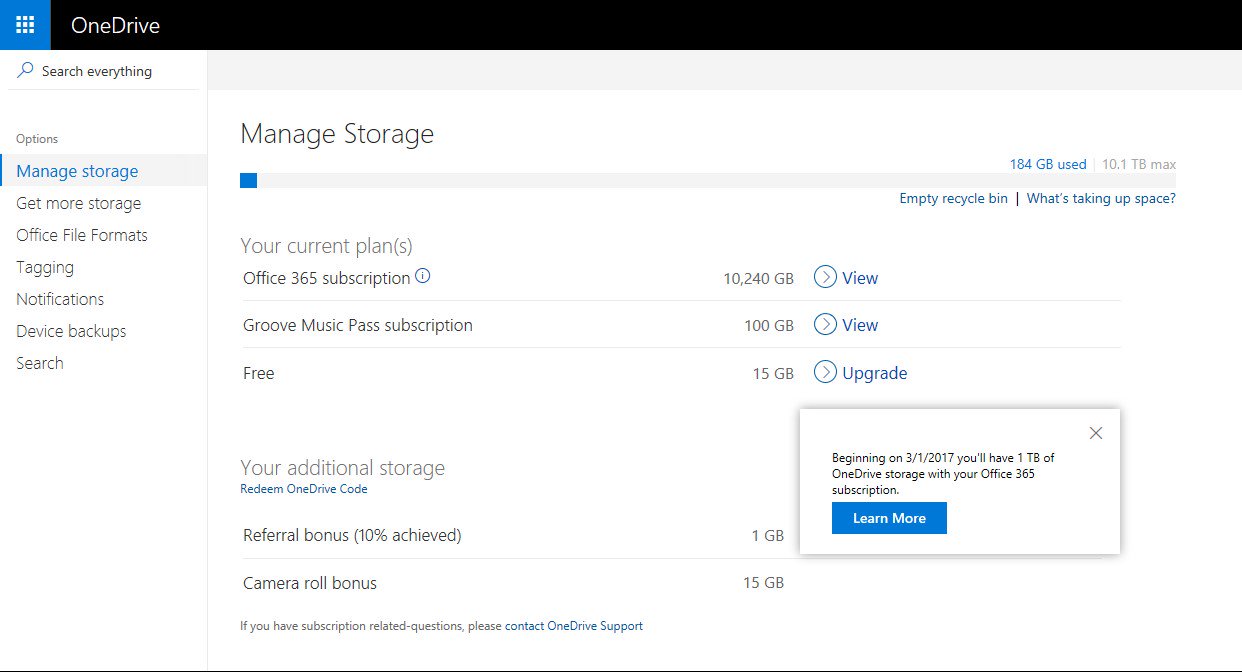This screenshot has width=1242, height=672.
Task: View the Groove Music Pass subscription
Action: 860,325
